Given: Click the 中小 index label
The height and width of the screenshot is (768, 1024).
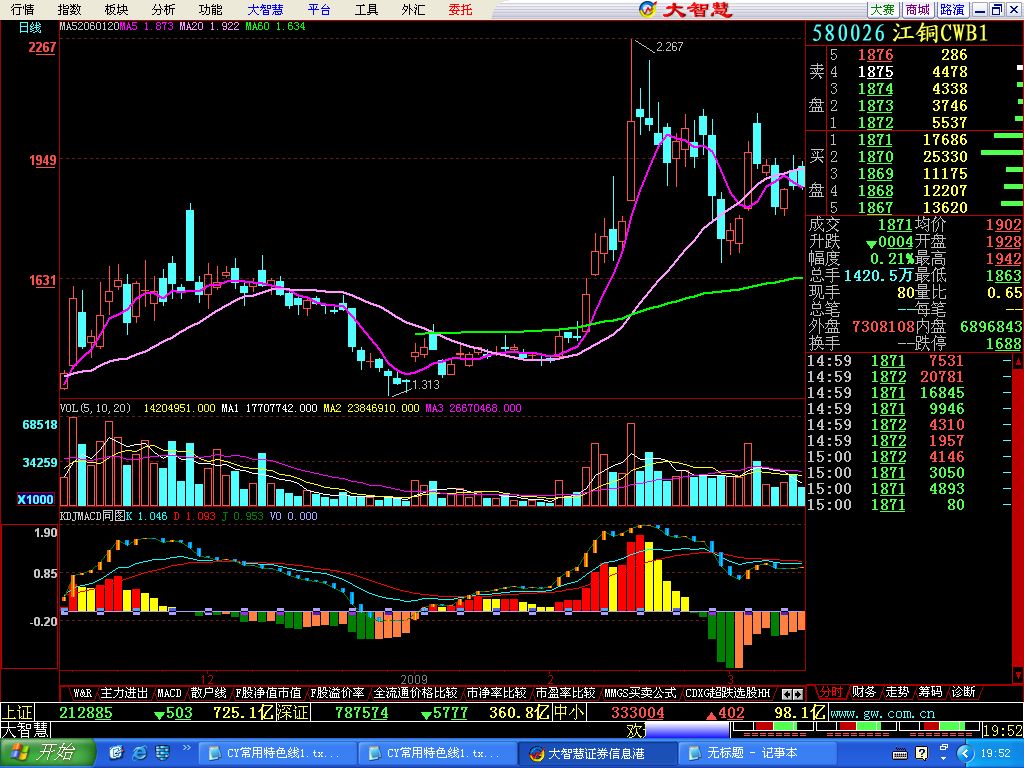Looking at the screenshot, I should 569,712.
